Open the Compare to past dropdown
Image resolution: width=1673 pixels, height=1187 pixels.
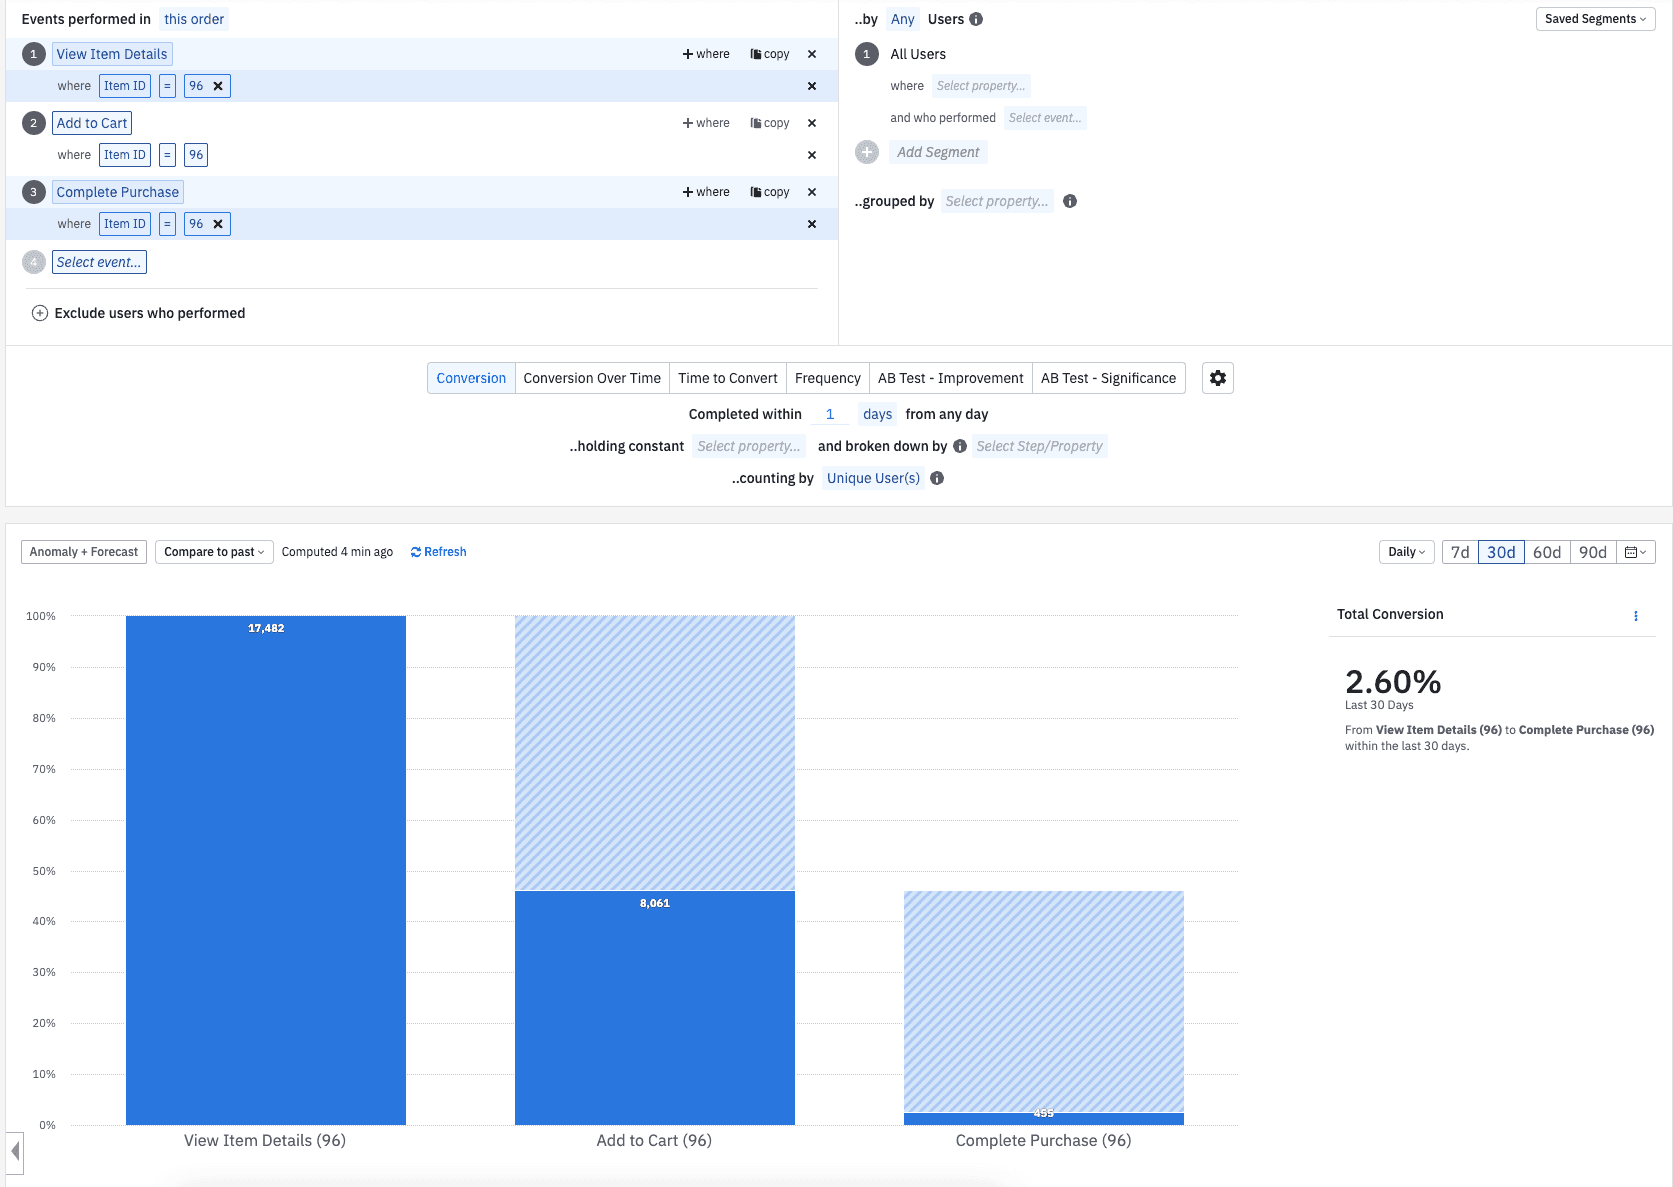click(x=214, y=552)
